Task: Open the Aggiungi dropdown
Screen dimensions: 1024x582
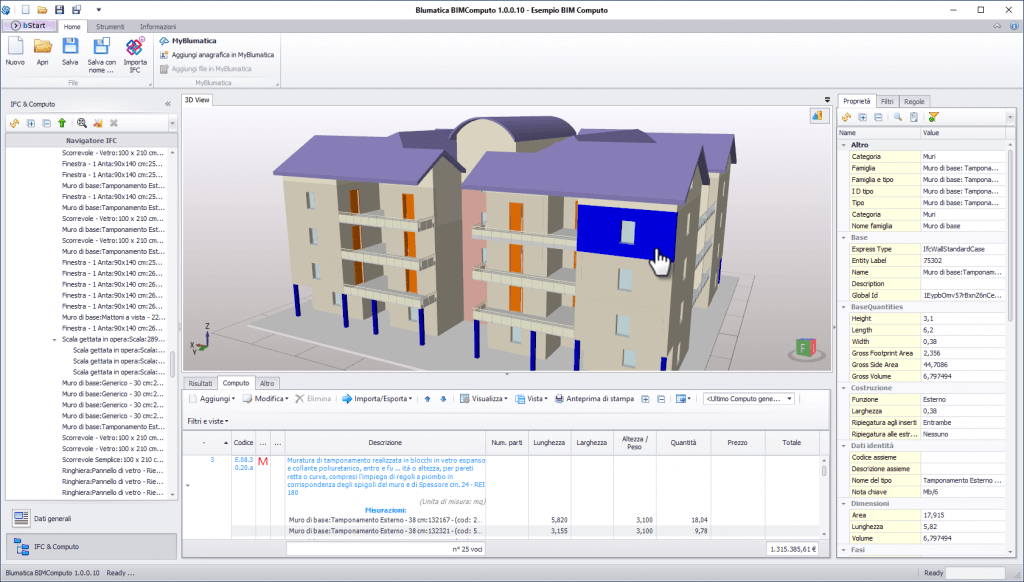Action: point(212,399)
